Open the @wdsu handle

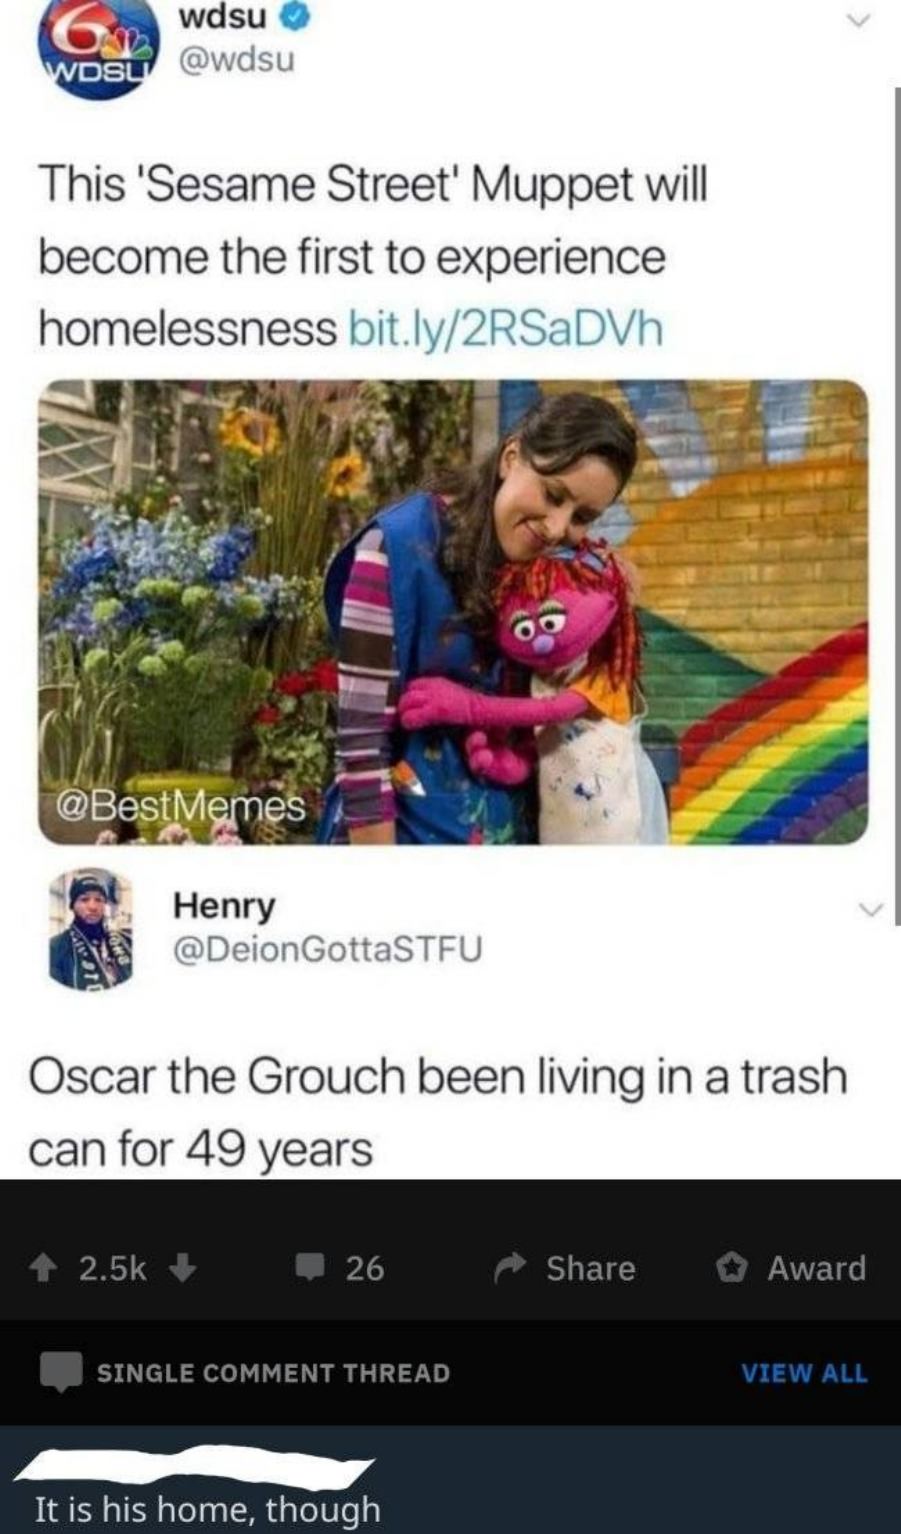pos(236,60)
